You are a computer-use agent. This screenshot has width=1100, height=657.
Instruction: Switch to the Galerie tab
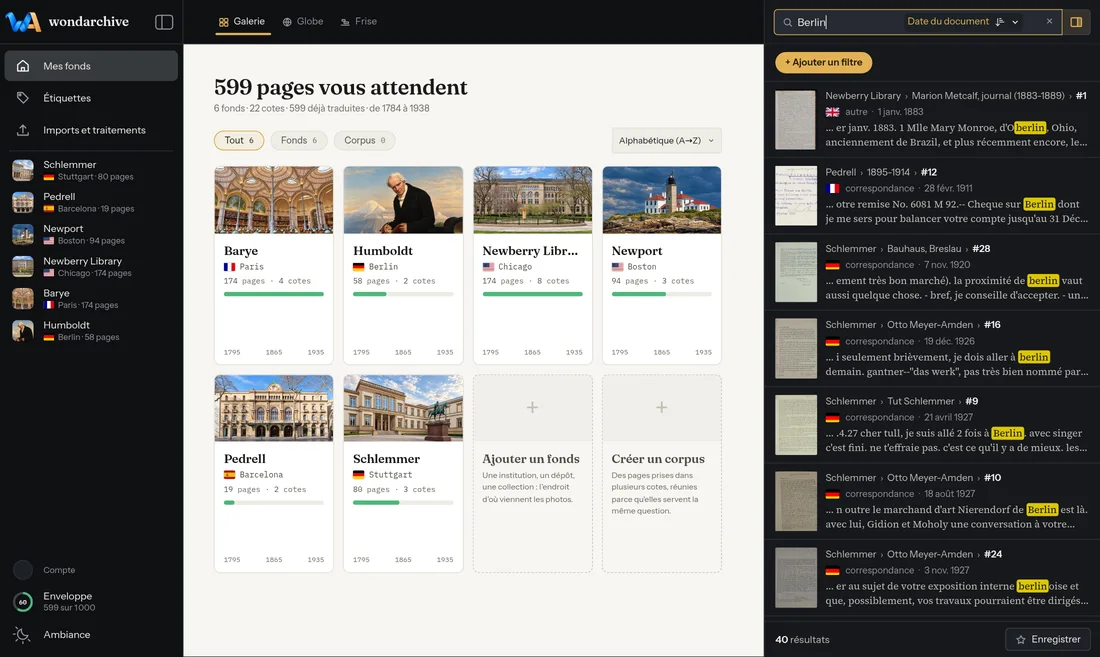(242, 22)
